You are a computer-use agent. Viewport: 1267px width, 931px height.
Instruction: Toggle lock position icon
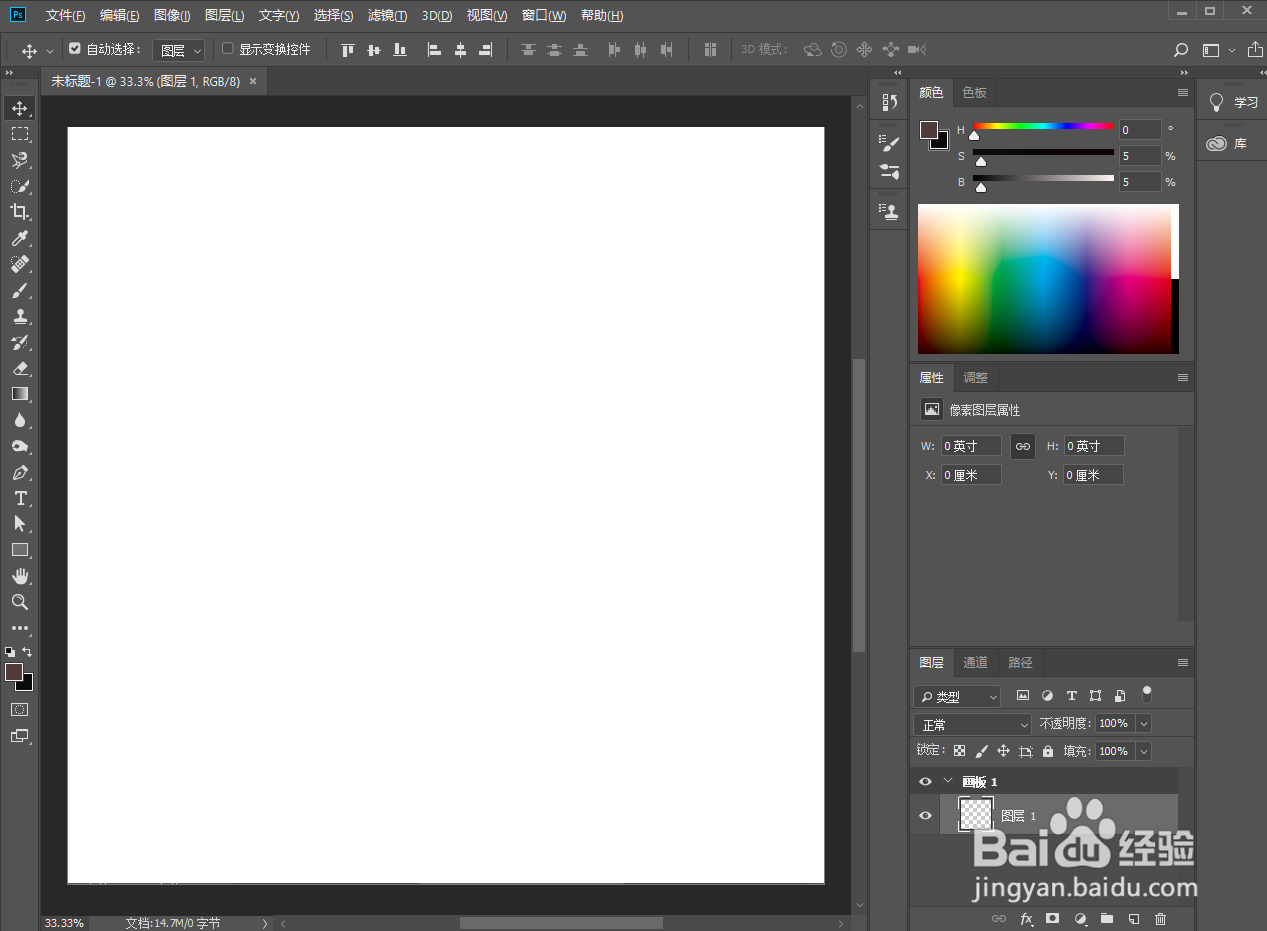pyautogui.click(x=1003, y=751)
